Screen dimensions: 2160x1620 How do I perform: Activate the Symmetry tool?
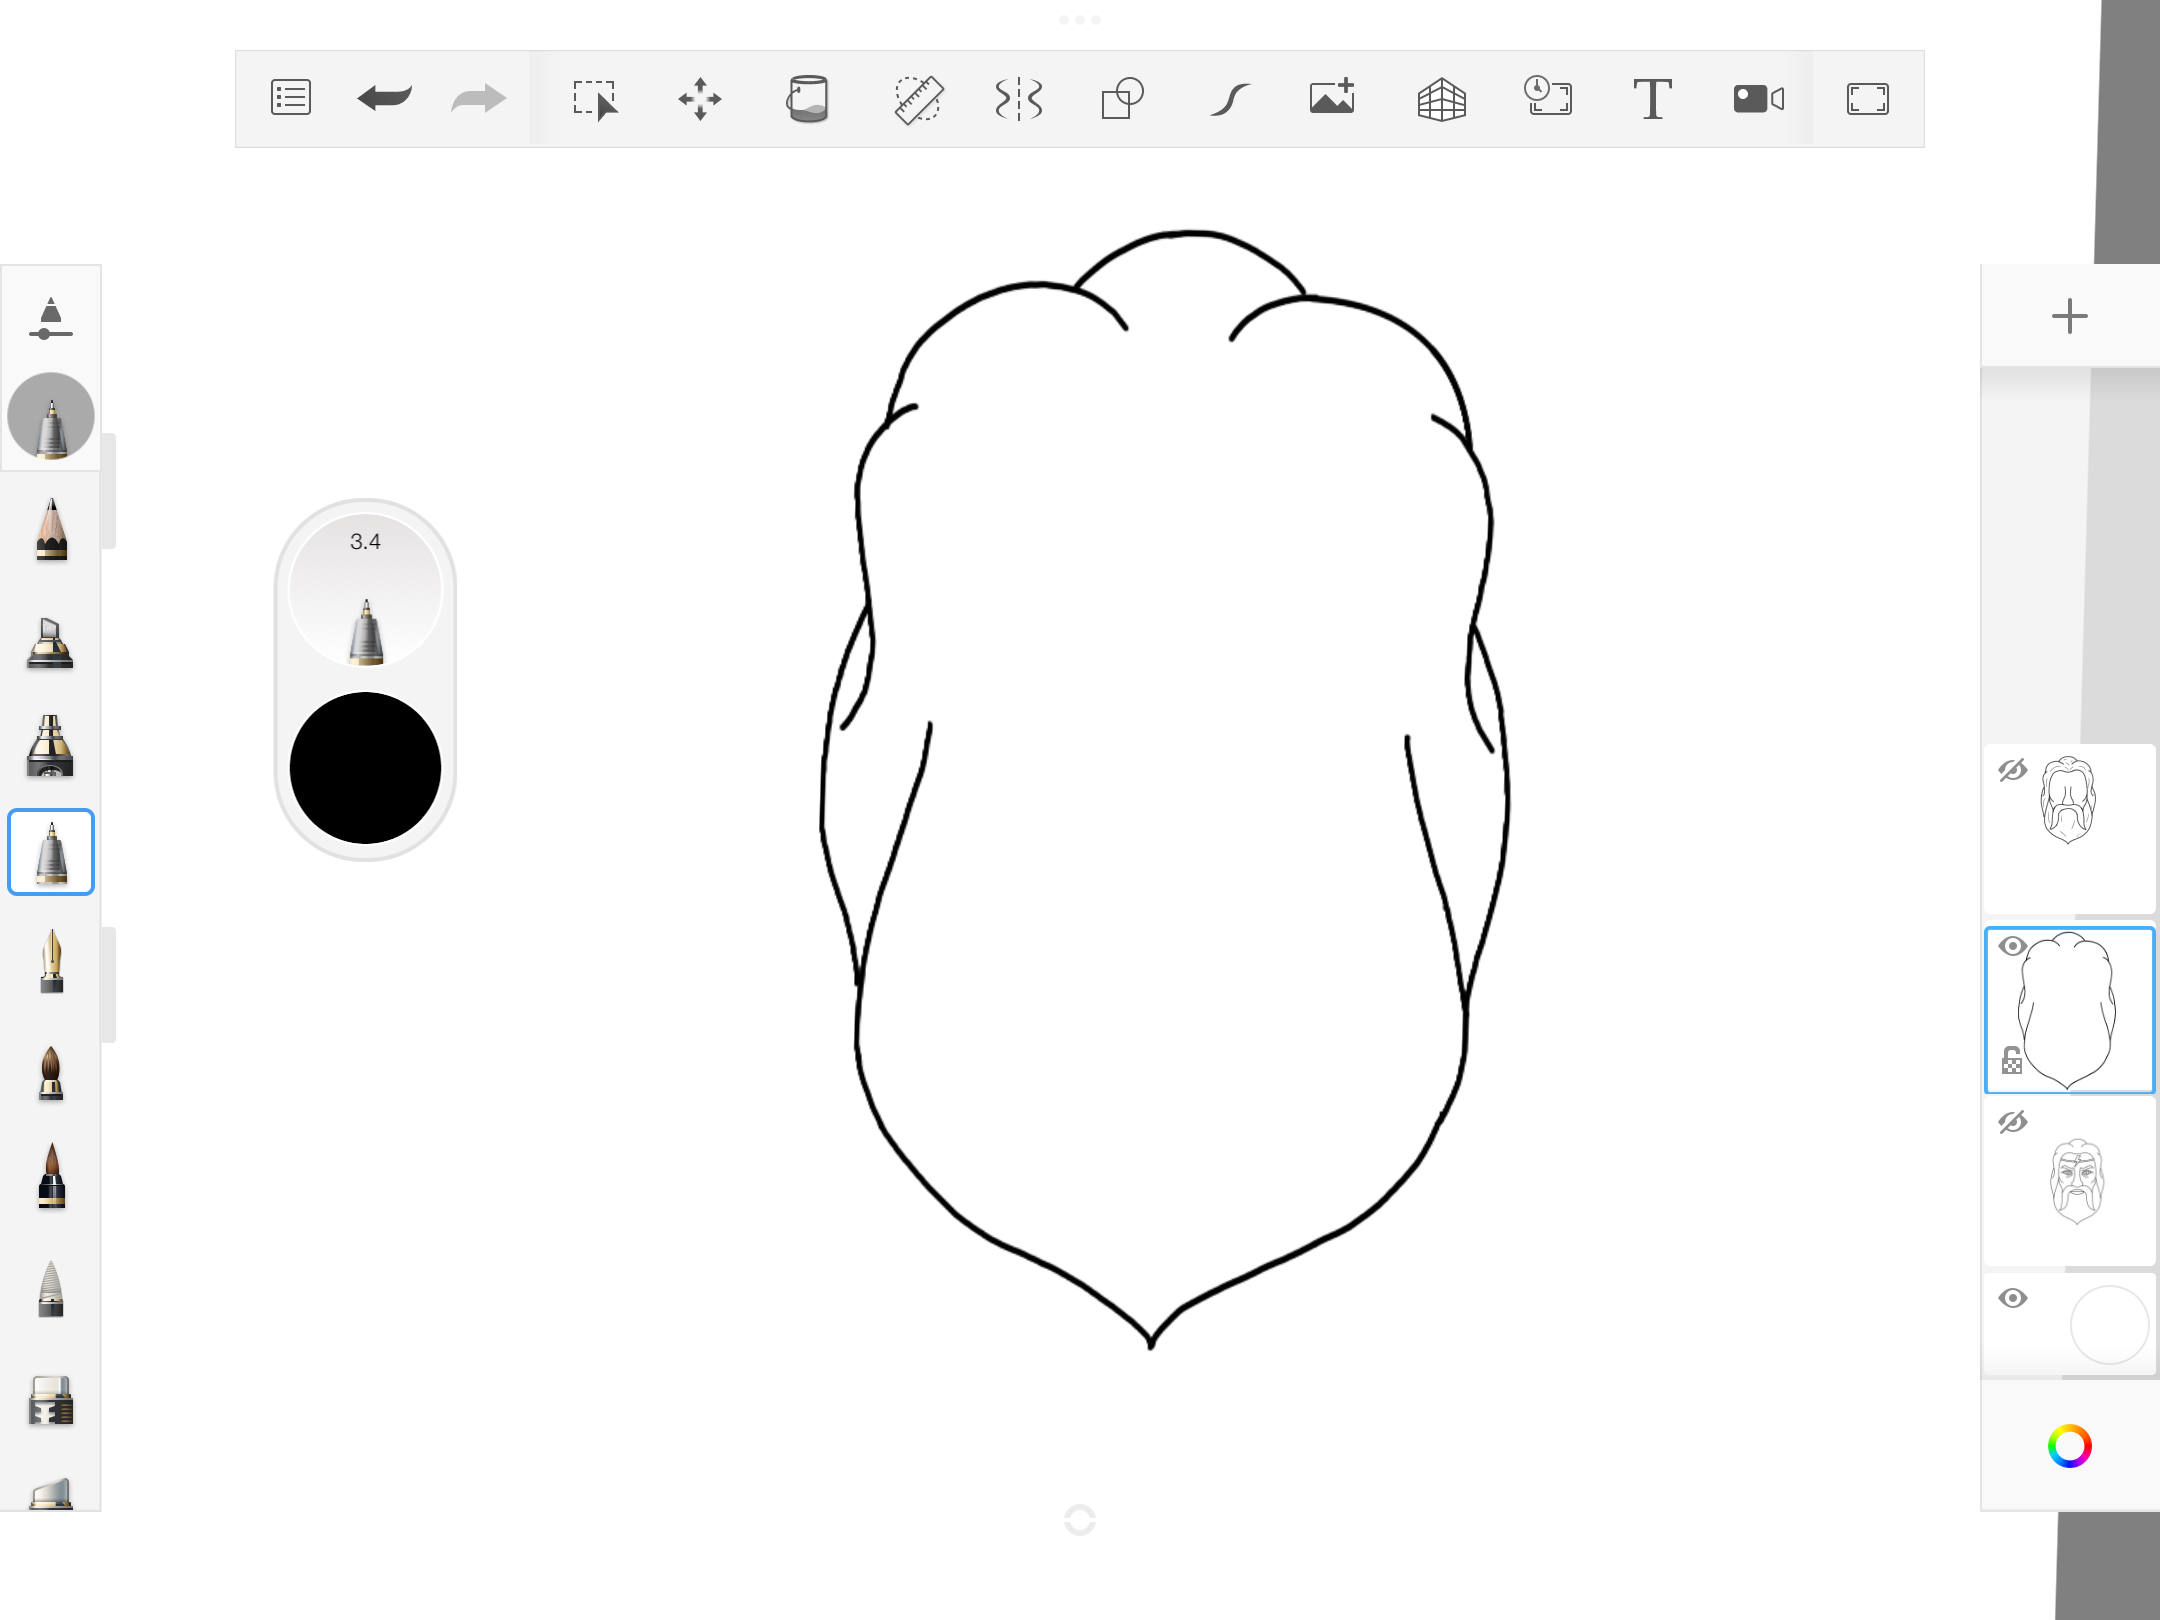pos(1018,98)
